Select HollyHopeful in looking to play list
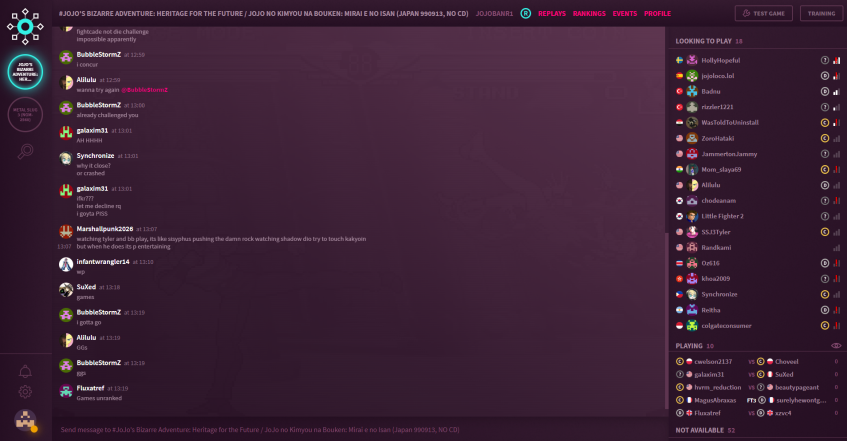Viewport: 847px width, 441px height. tap(721, 61)
